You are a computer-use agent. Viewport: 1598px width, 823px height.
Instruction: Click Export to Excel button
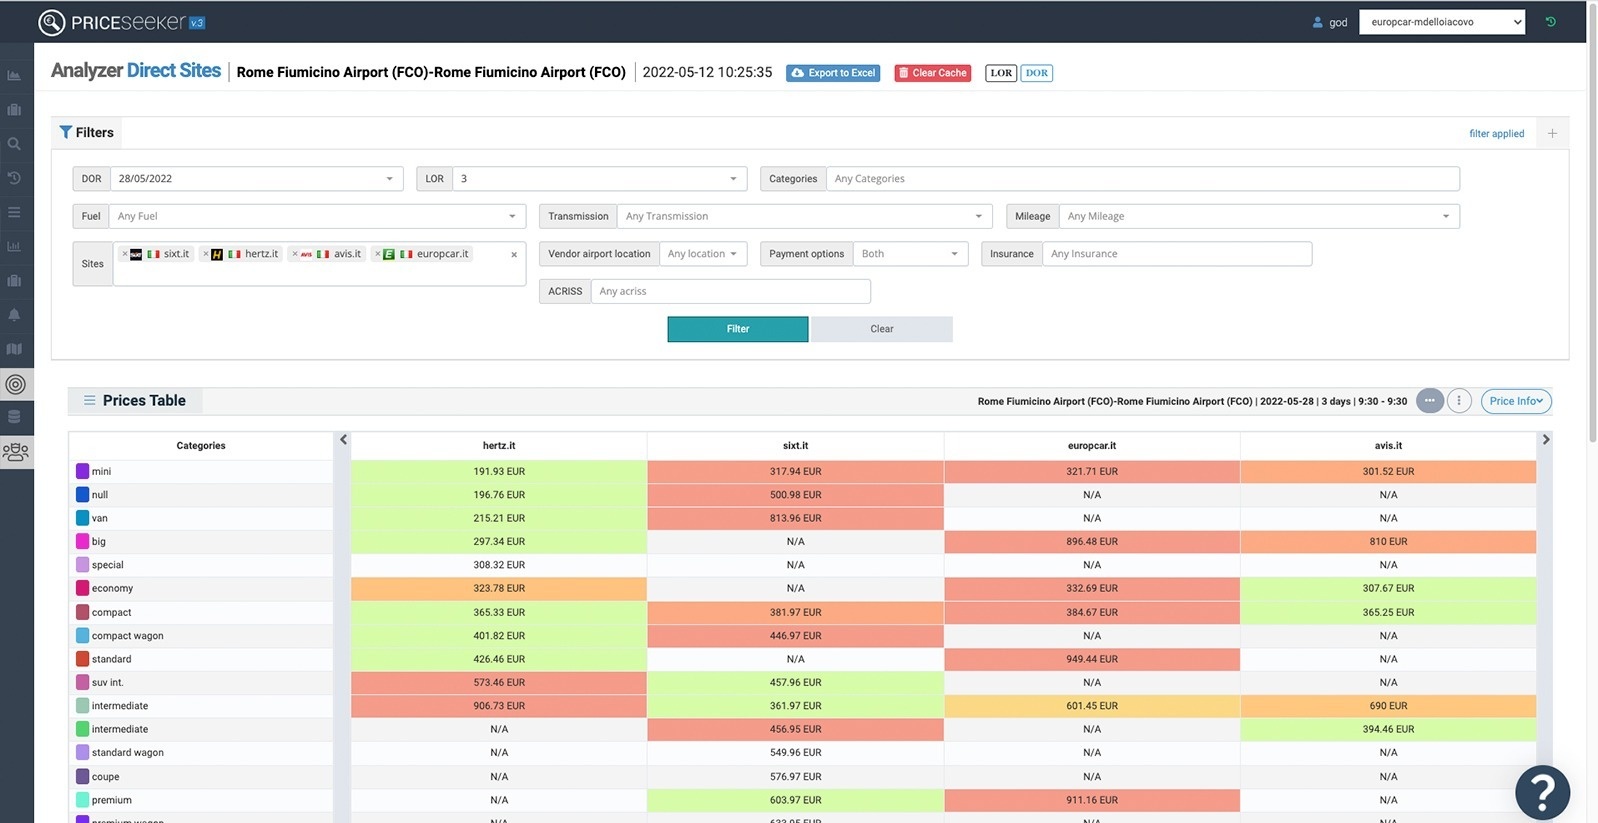tap(833, 73)
